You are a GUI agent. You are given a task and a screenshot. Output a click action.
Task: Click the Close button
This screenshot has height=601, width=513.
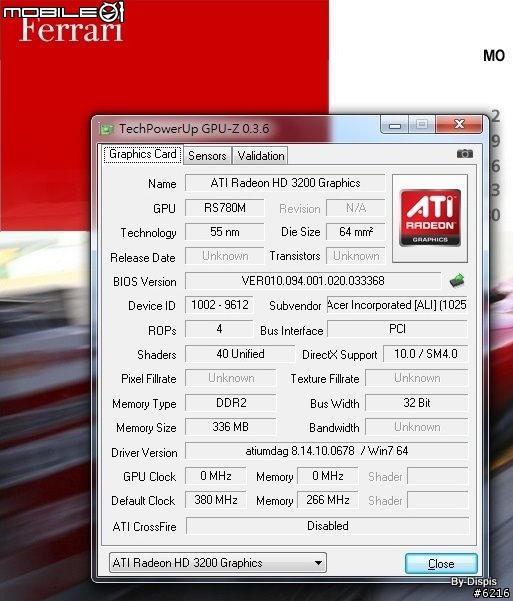(x=441, y=563)
